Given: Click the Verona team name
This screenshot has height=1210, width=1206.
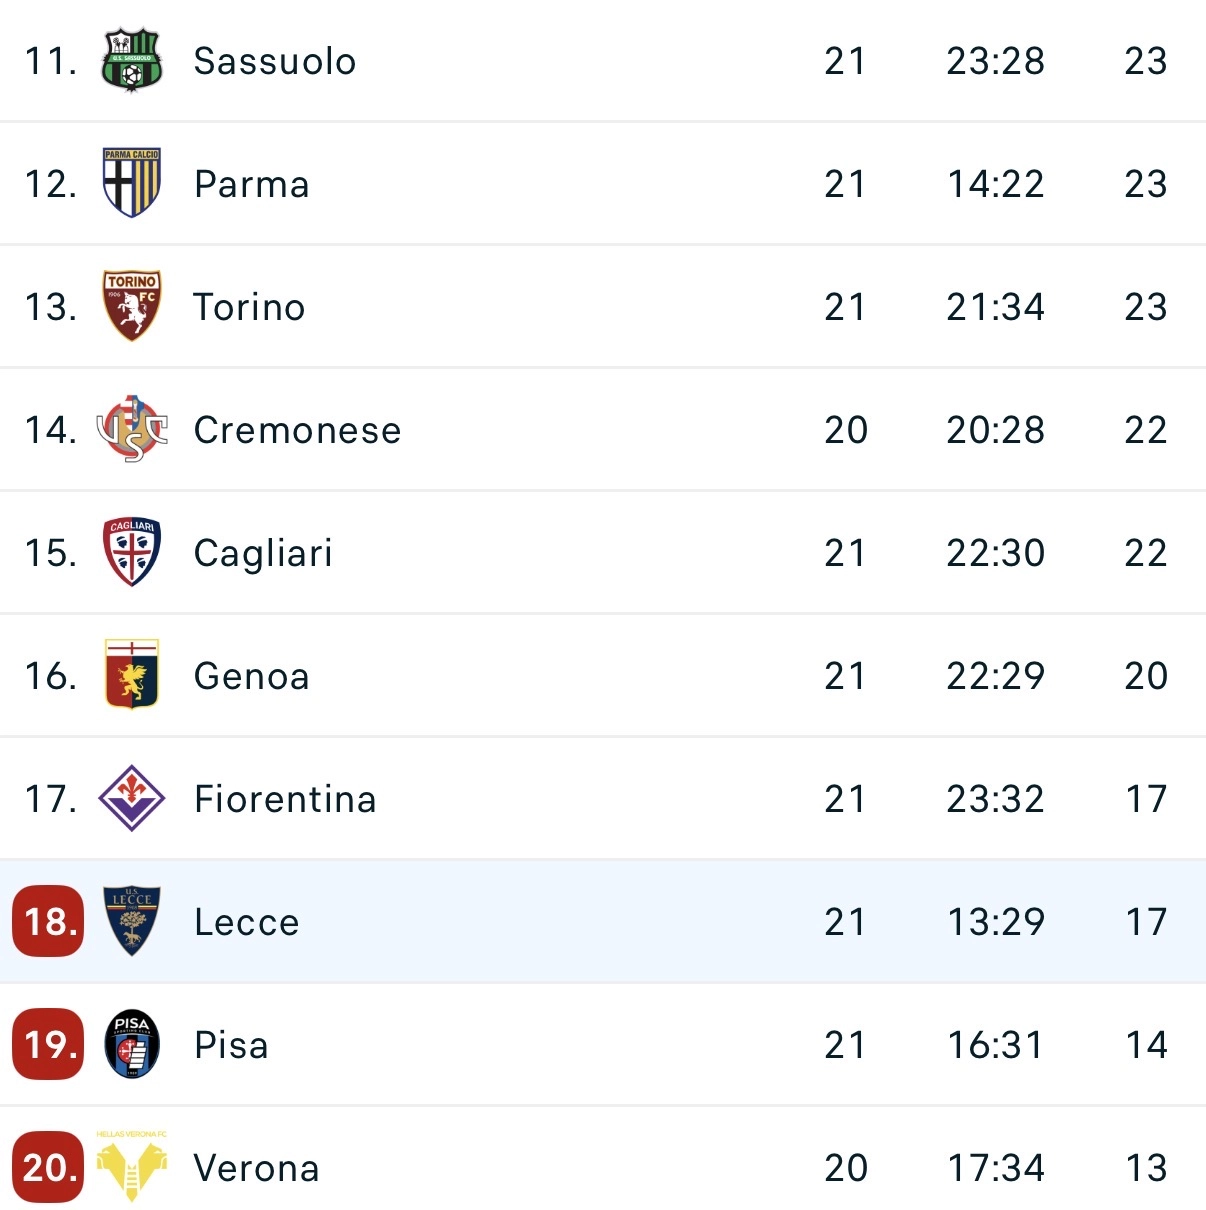Looking at the screenshot, I should pos(256,1166).
